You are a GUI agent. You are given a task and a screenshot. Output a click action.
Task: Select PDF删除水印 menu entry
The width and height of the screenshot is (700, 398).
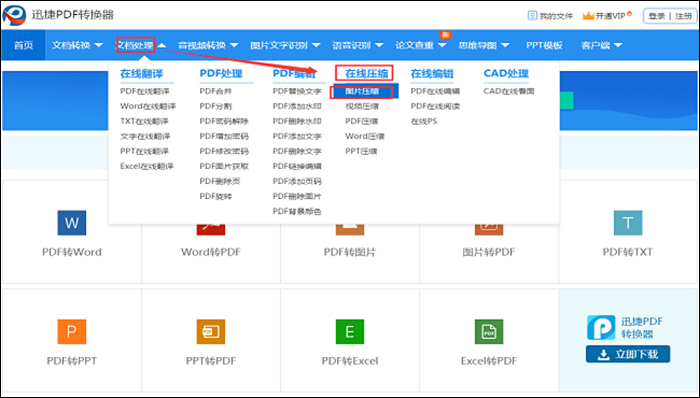297,121
